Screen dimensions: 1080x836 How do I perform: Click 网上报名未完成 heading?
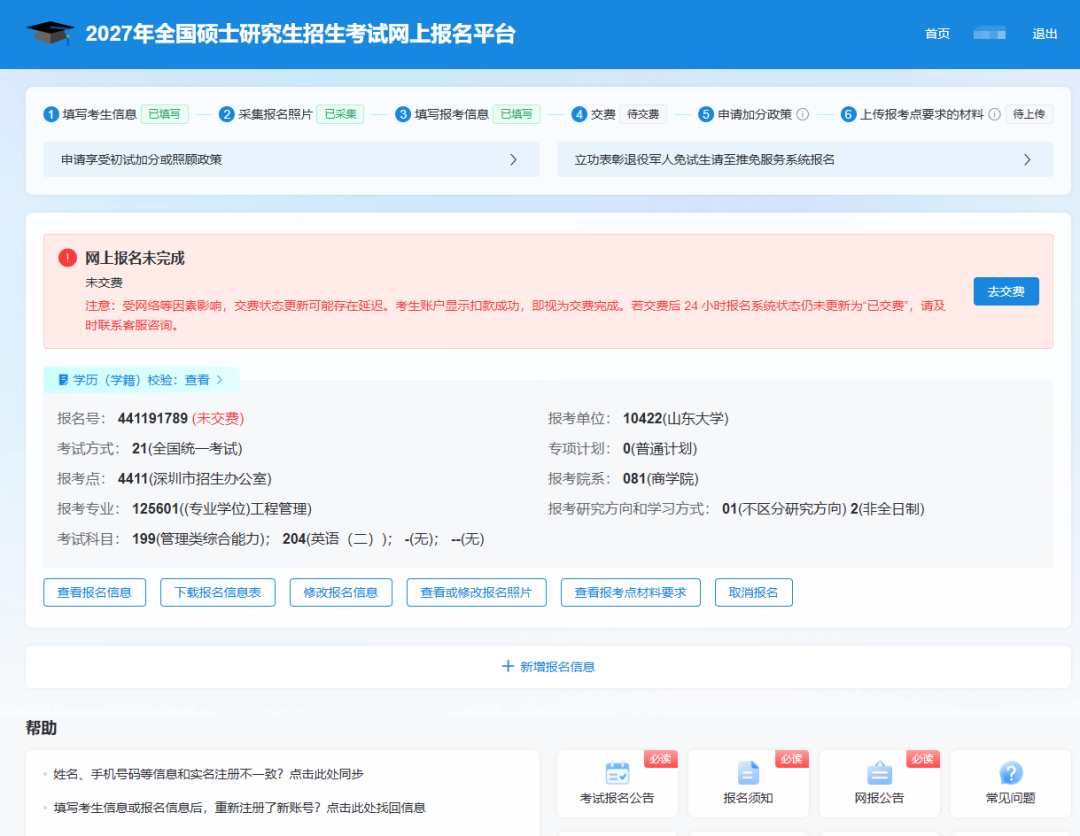[x=135, y=258]
